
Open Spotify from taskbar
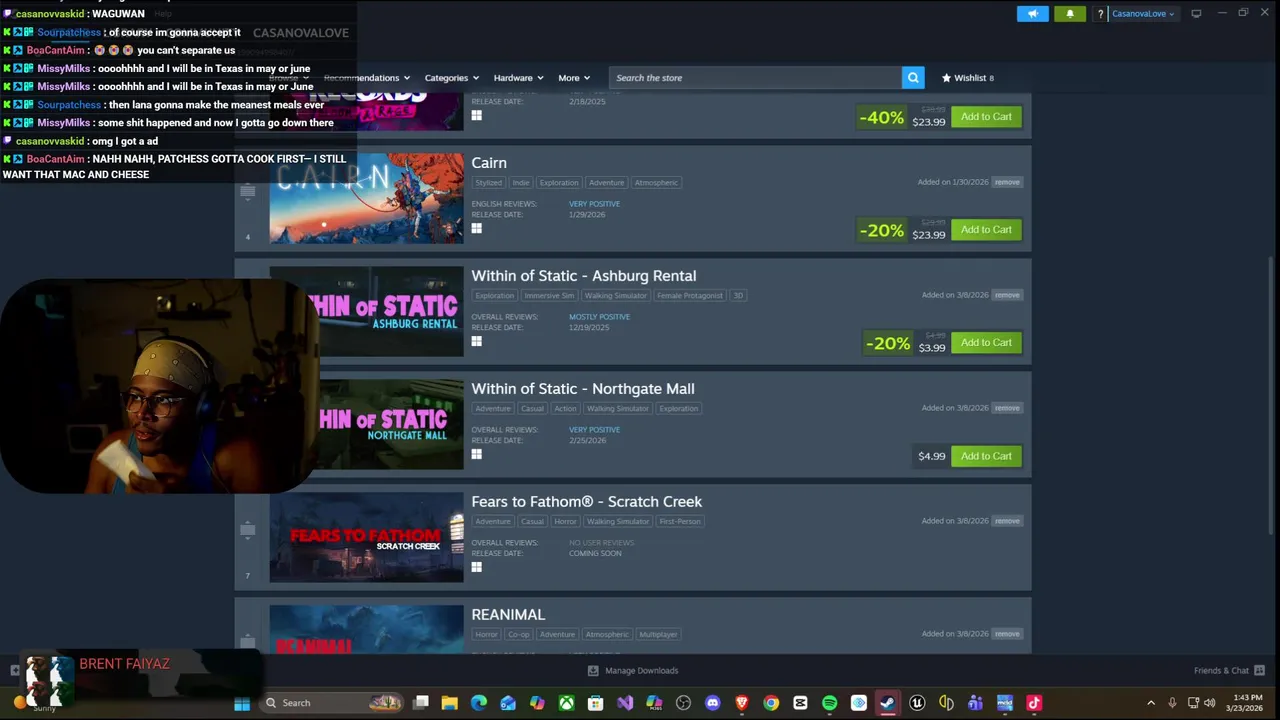(829, 703)
